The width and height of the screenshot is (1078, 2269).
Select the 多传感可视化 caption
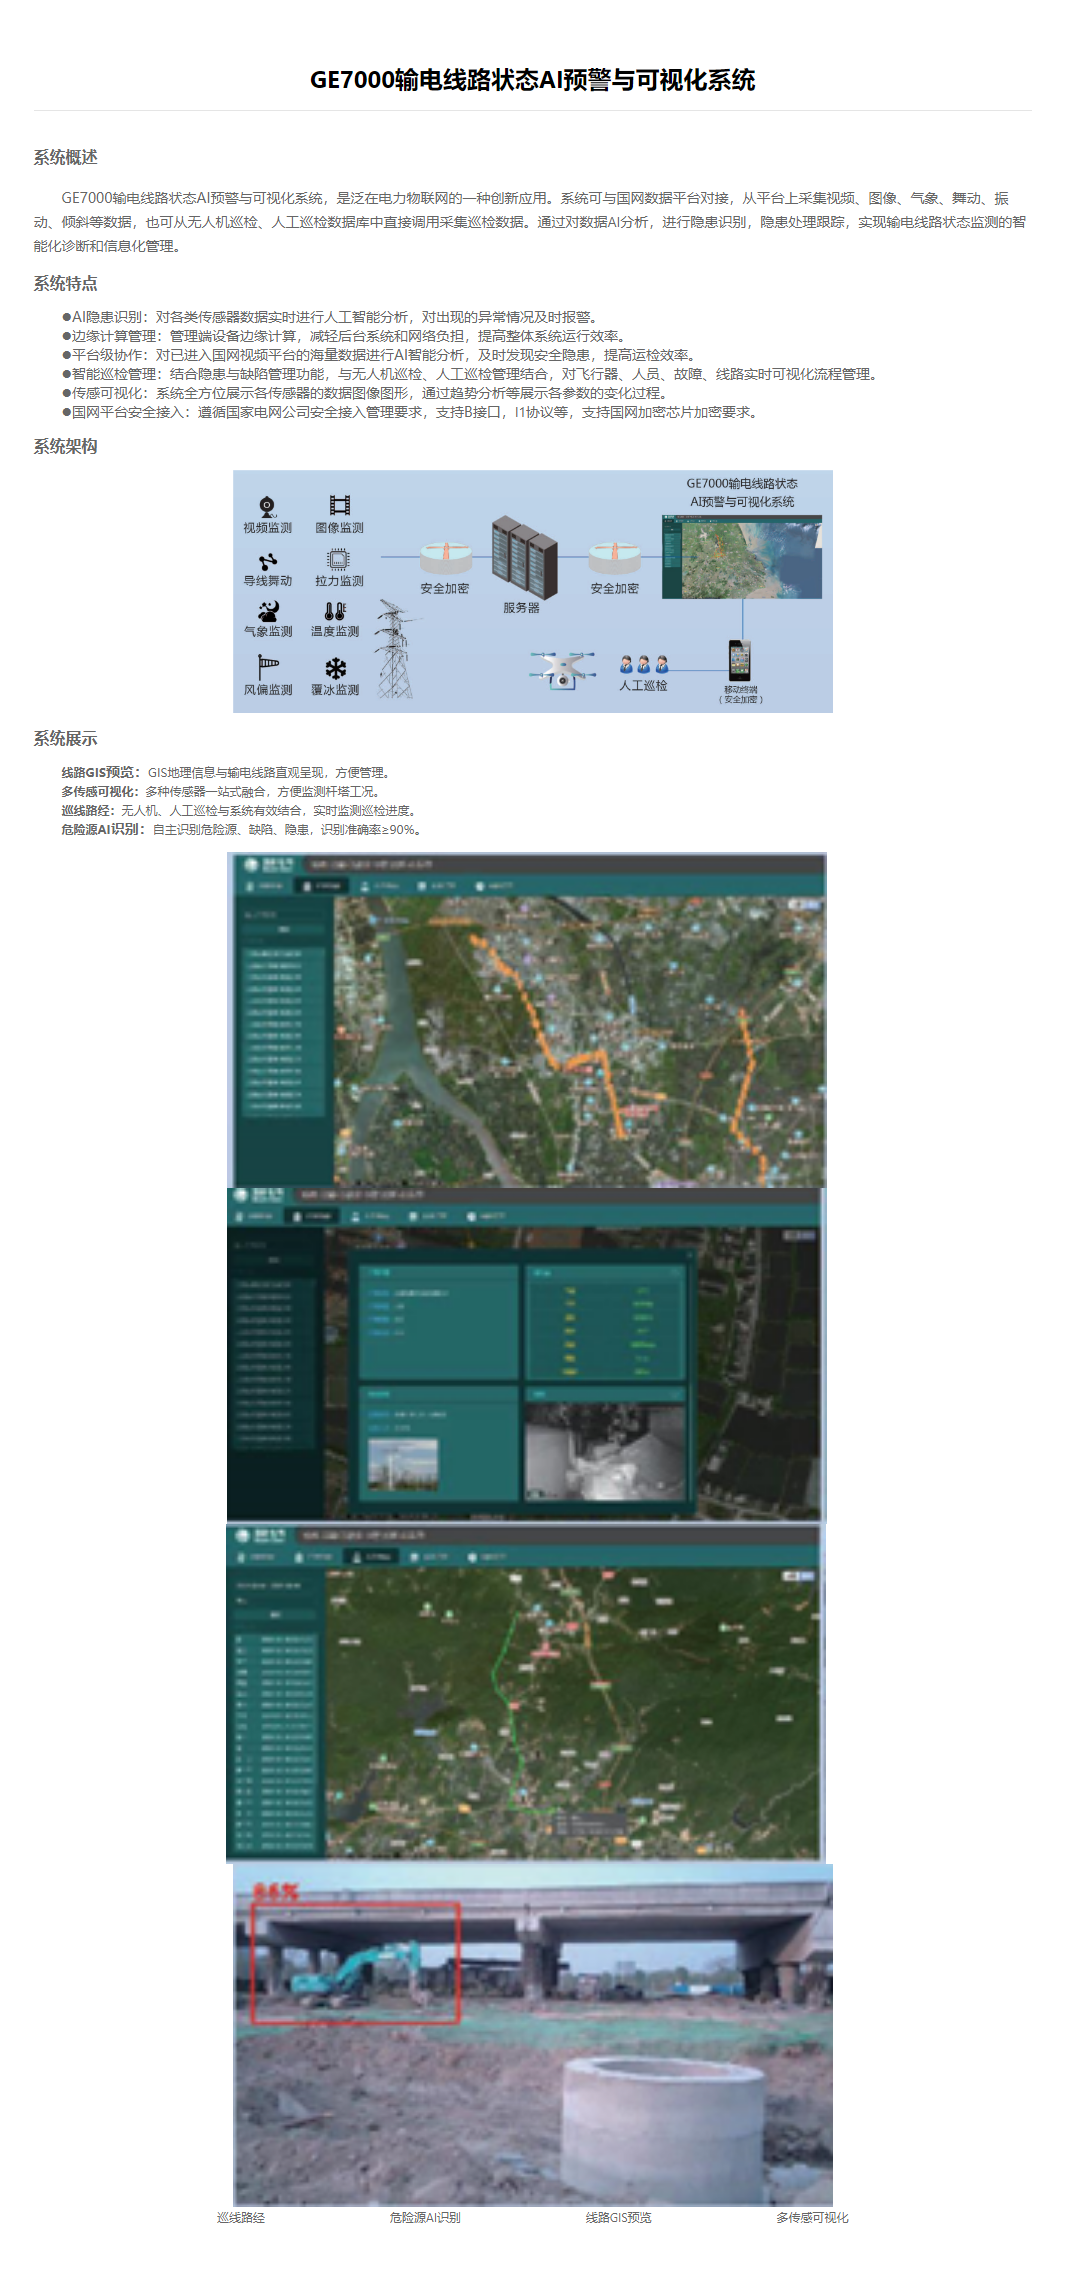[812, 2218]
